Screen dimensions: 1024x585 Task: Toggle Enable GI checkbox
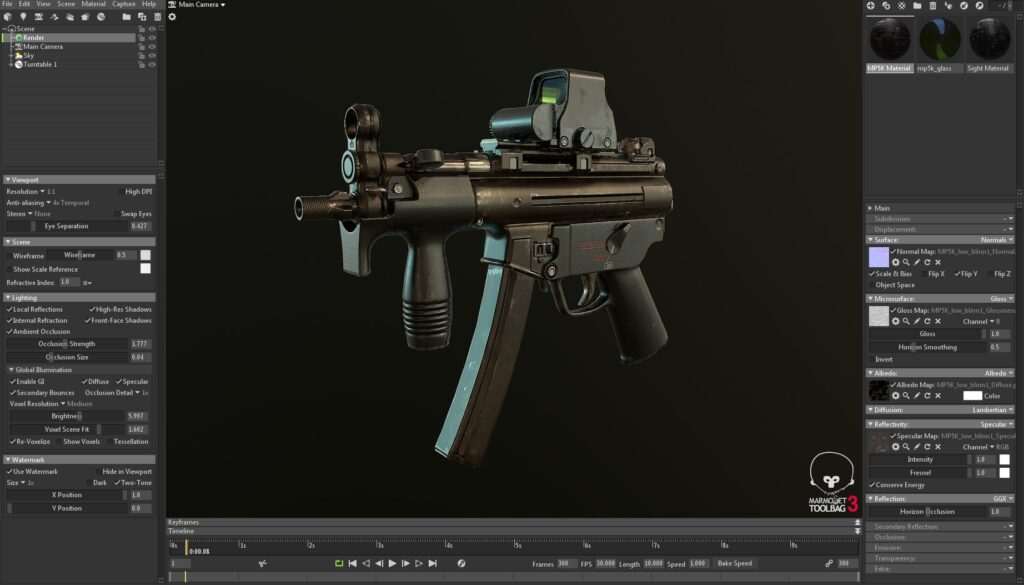tap(12, 382)
